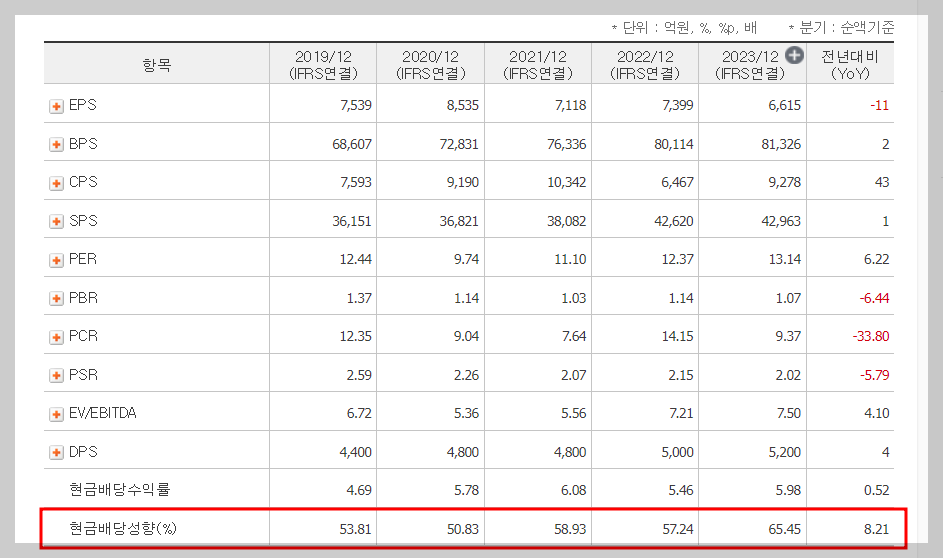Viewport: 943px width, 558px height.
Task: Click SPS value 36,151
Action: (352, 221)
